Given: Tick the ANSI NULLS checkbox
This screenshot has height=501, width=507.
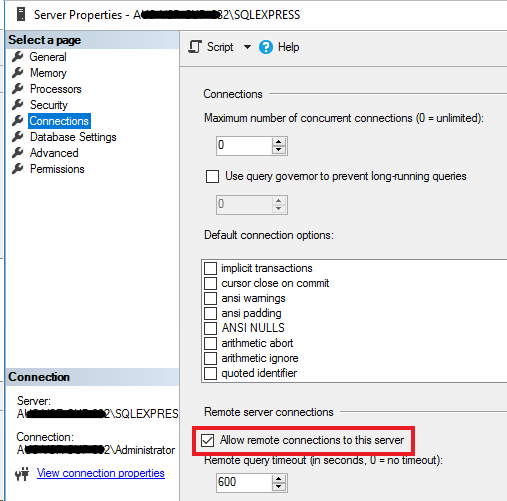Looking at the screenshot, I should tap(210, 328).
